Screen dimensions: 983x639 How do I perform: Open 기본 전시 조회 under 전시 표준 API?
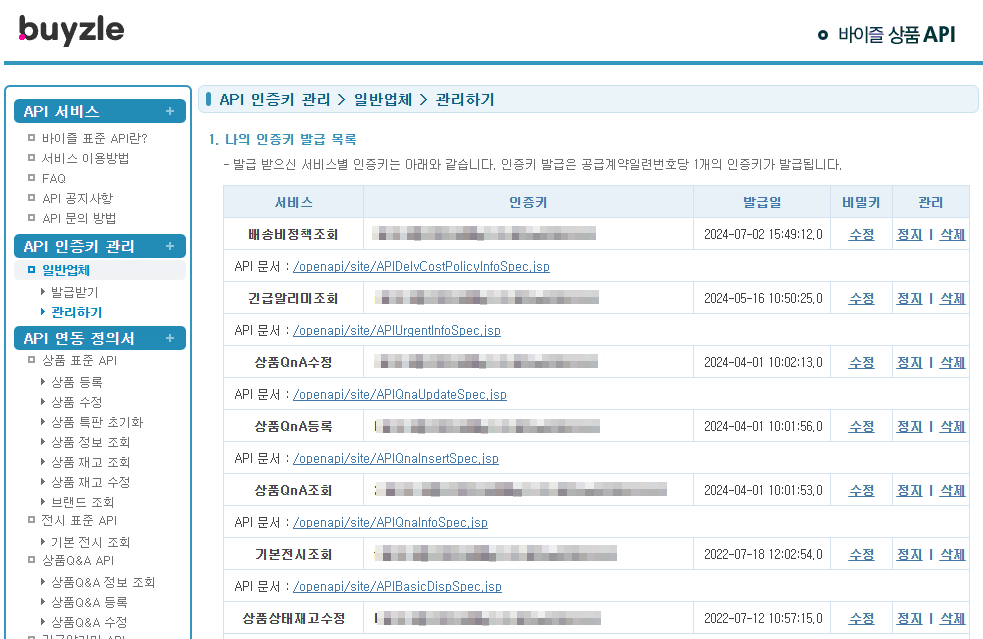90,542
